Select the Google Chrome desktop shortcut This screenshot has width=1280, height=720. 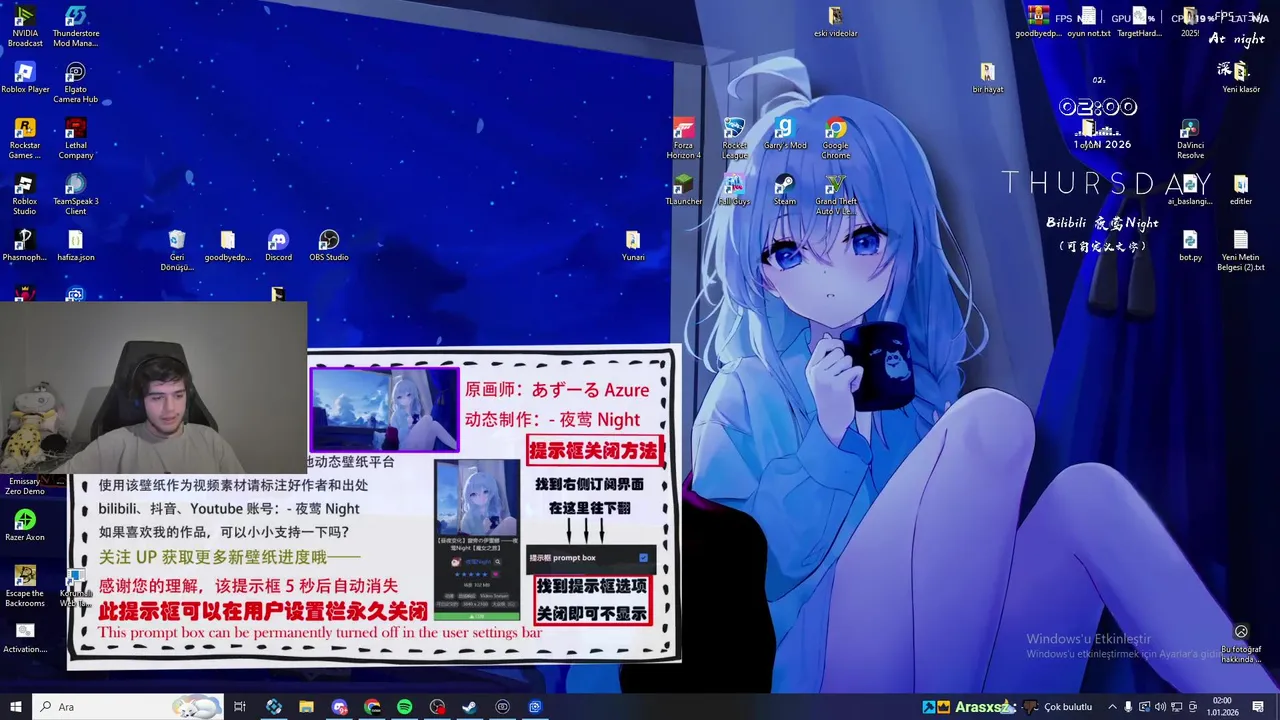click(836, 138)
